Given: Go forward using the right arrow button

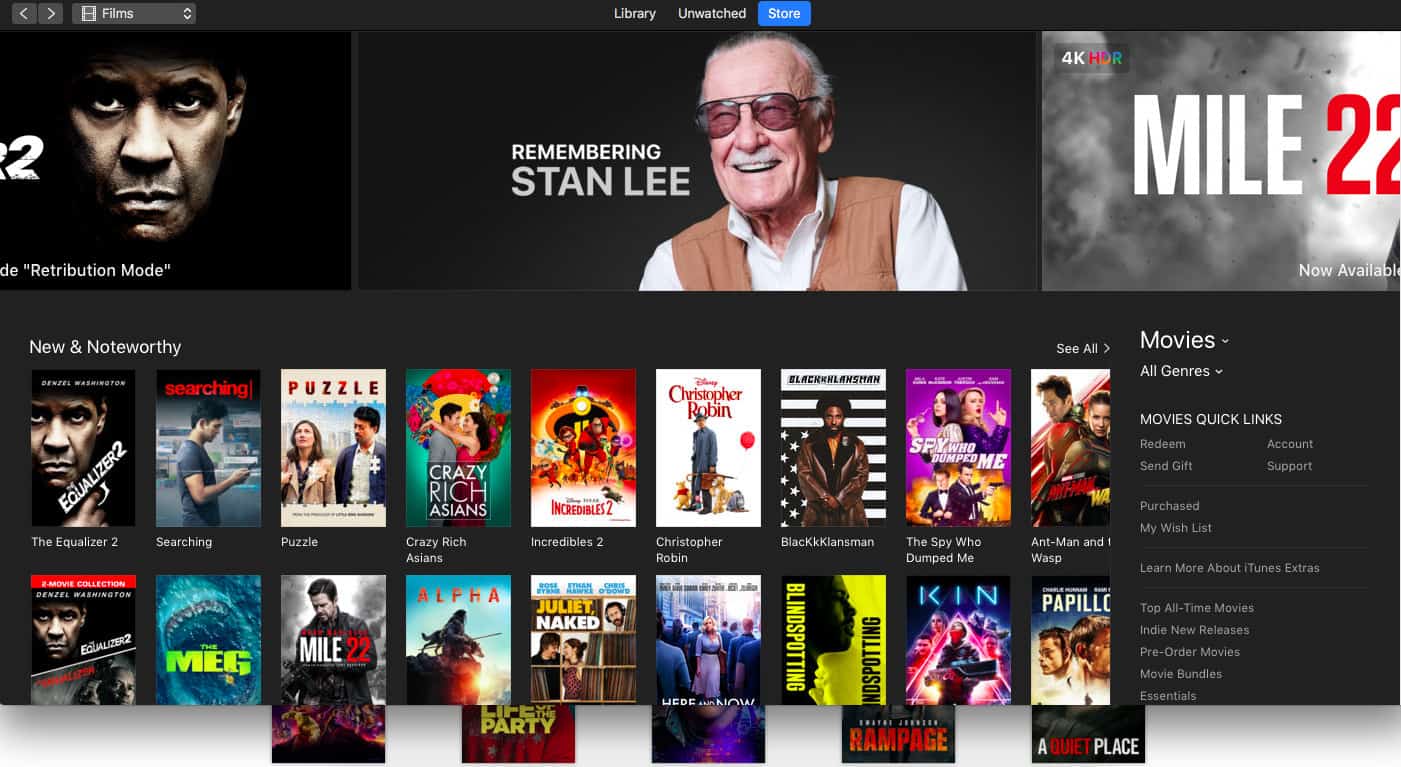Looking at the screenshot, I should coord(51,14).
